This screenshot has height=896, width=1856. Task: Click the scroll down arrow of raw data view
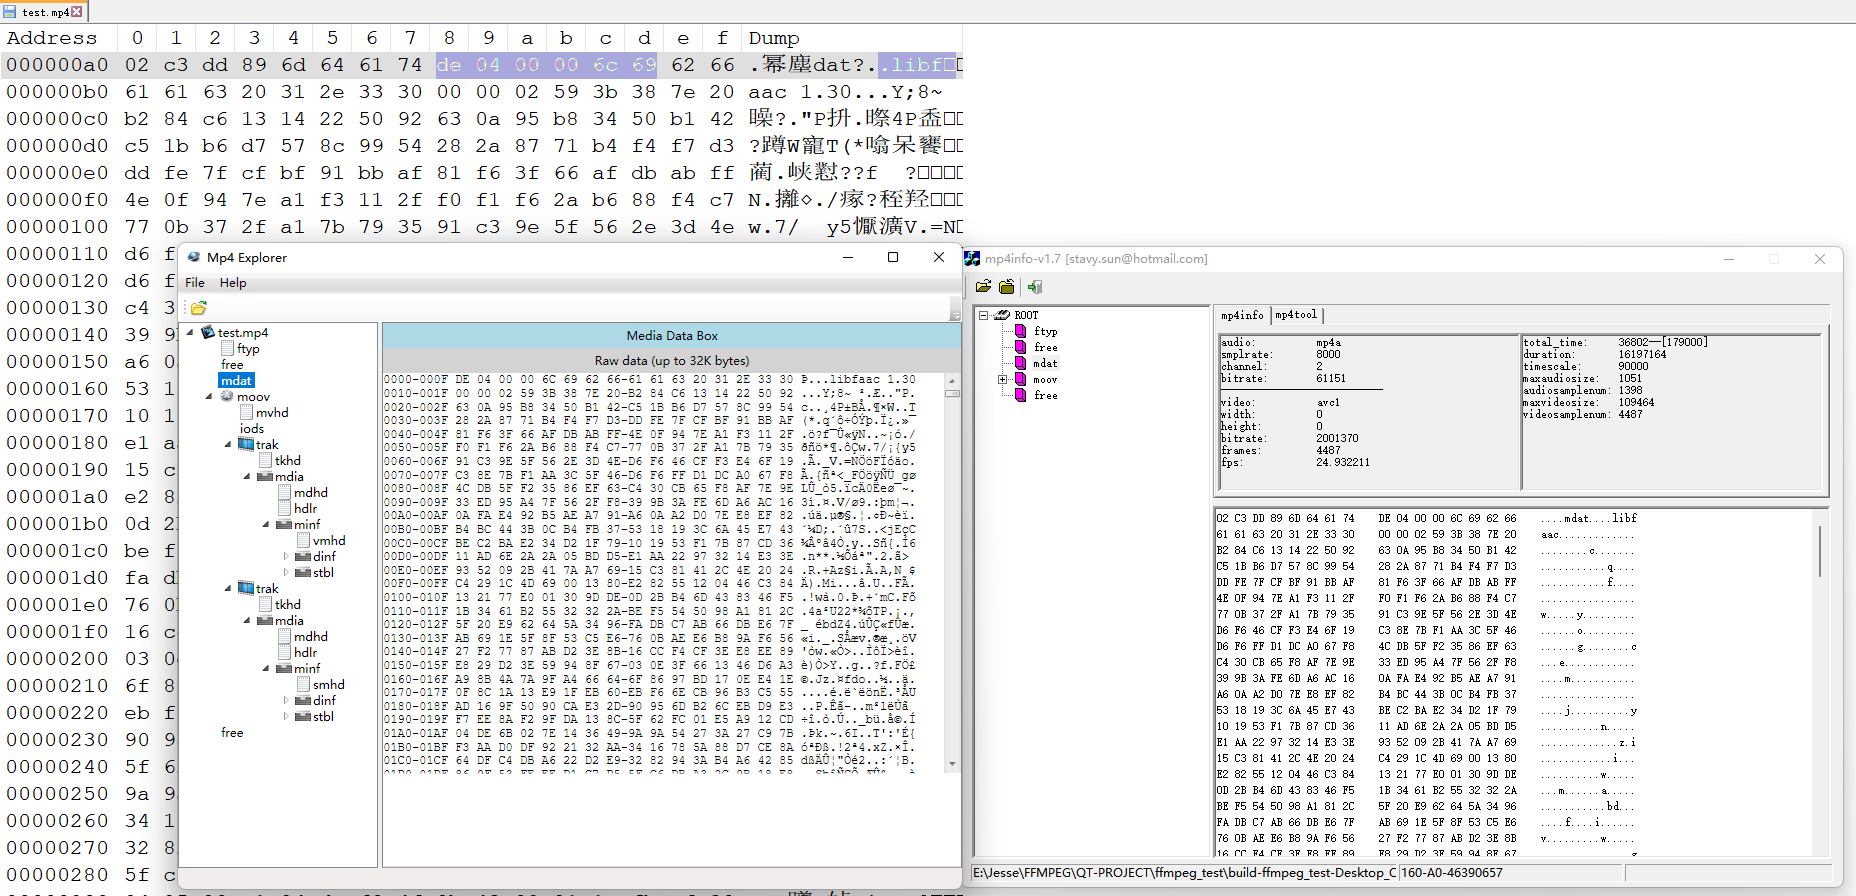[x=952, y=764]
